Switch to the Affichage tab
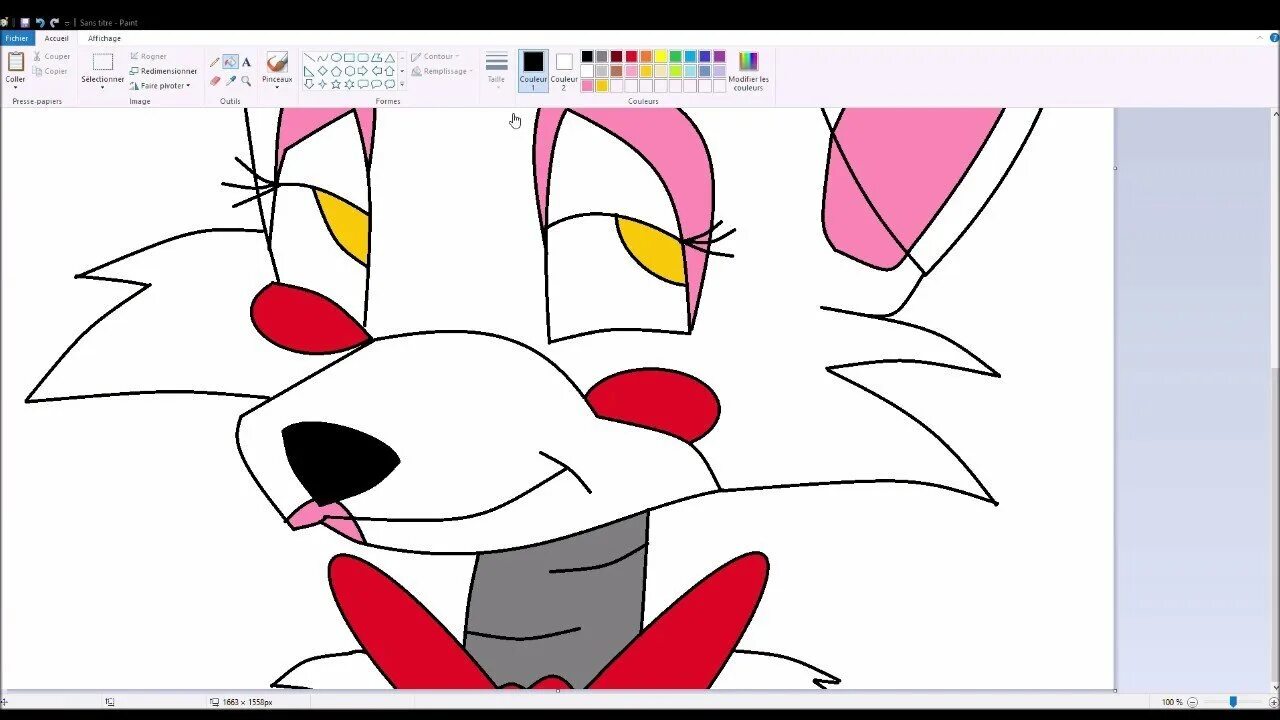The width and height of the screenshot is (1280, 720). [104, 38]
